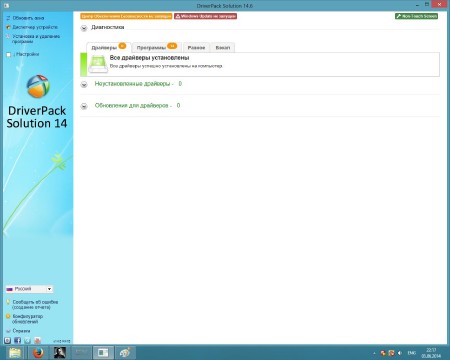Click the DriverPack Solution globe logo
This screenshot has width=450, height=360.
pos(38,87)
